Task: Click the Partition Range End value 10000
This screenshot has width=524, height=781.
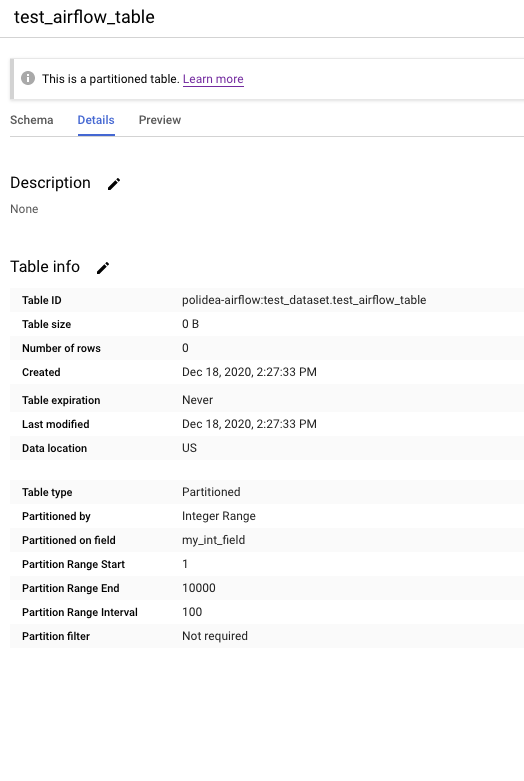Action: [x=199, y=588]
